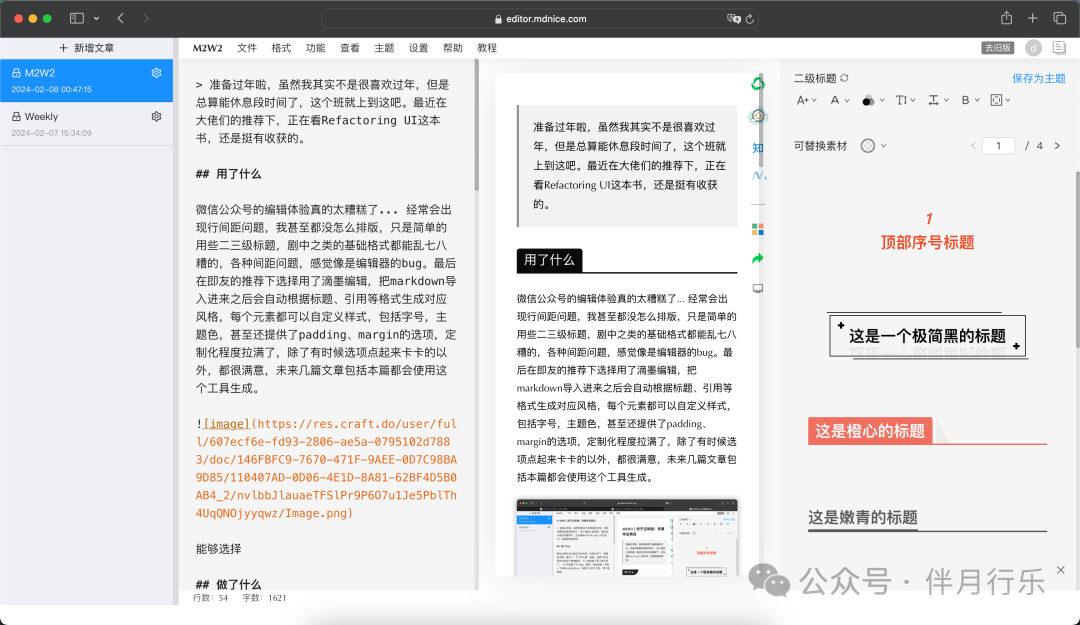Open the 功能 menu
This screenshot has height=625, width=1080.
pos(315,48)
